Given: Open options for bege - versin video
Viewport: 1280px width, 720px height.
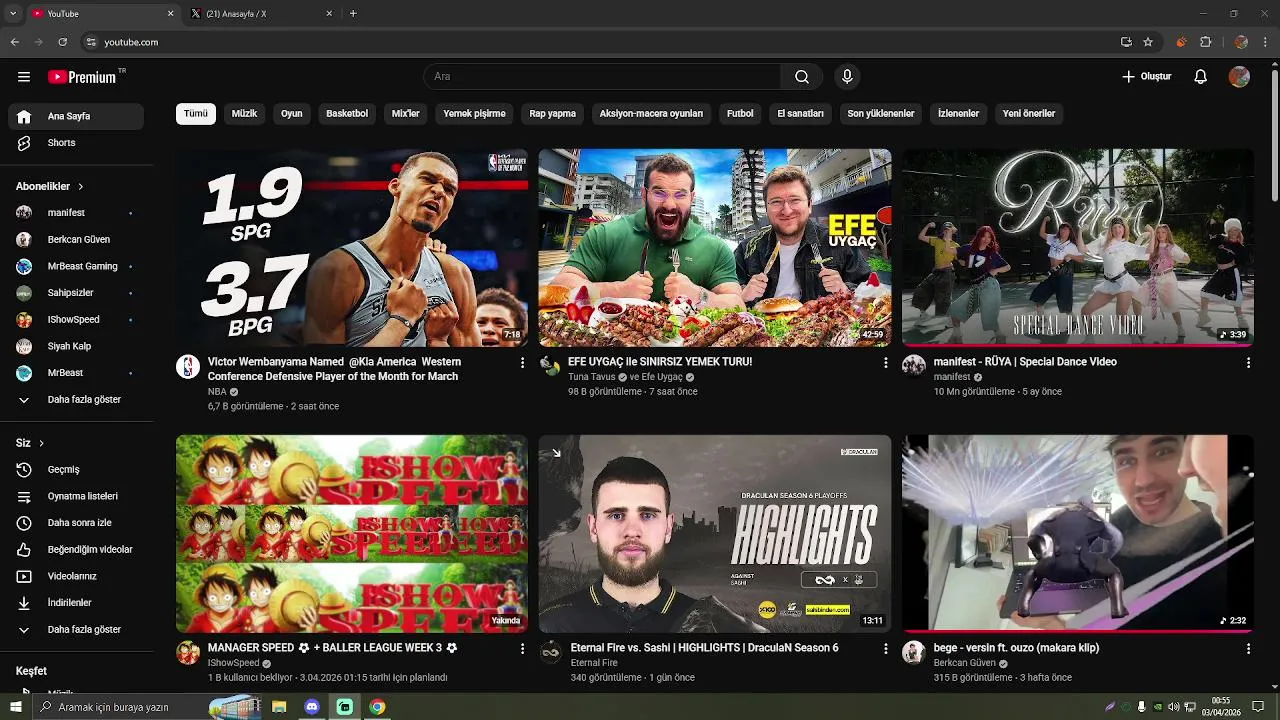Looking at the screenshot, I should coord(1248,649).
